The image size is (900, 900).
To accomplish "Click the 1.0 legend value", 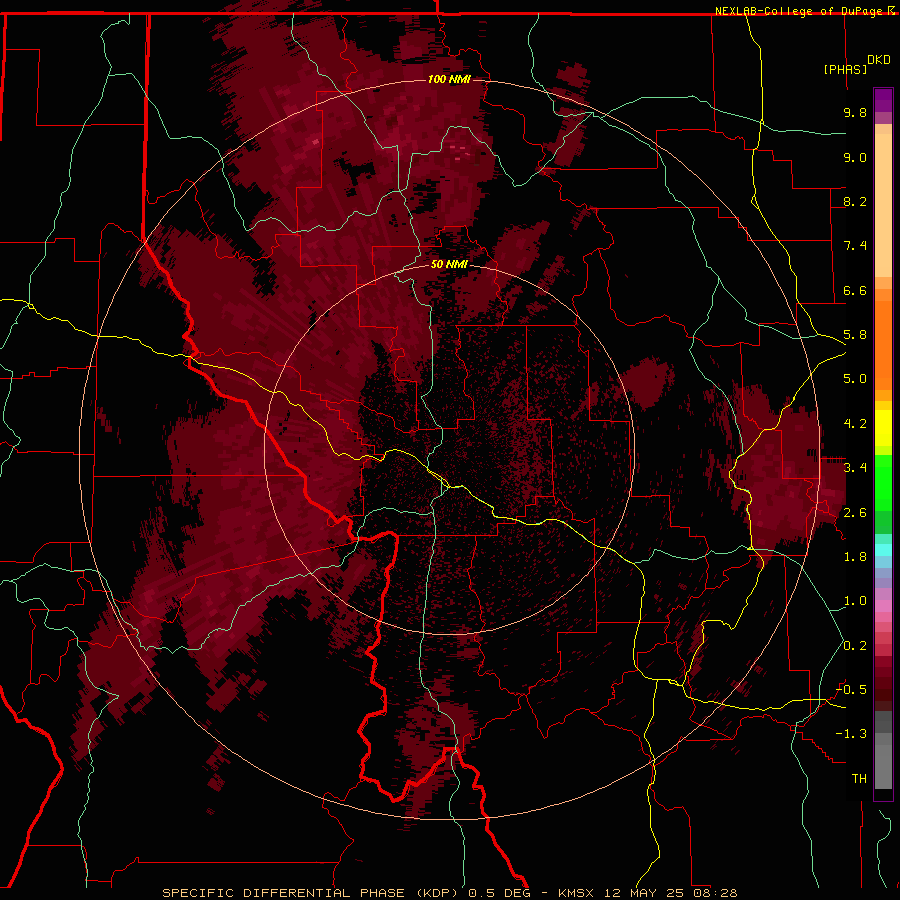I will (x=855, y=601).
